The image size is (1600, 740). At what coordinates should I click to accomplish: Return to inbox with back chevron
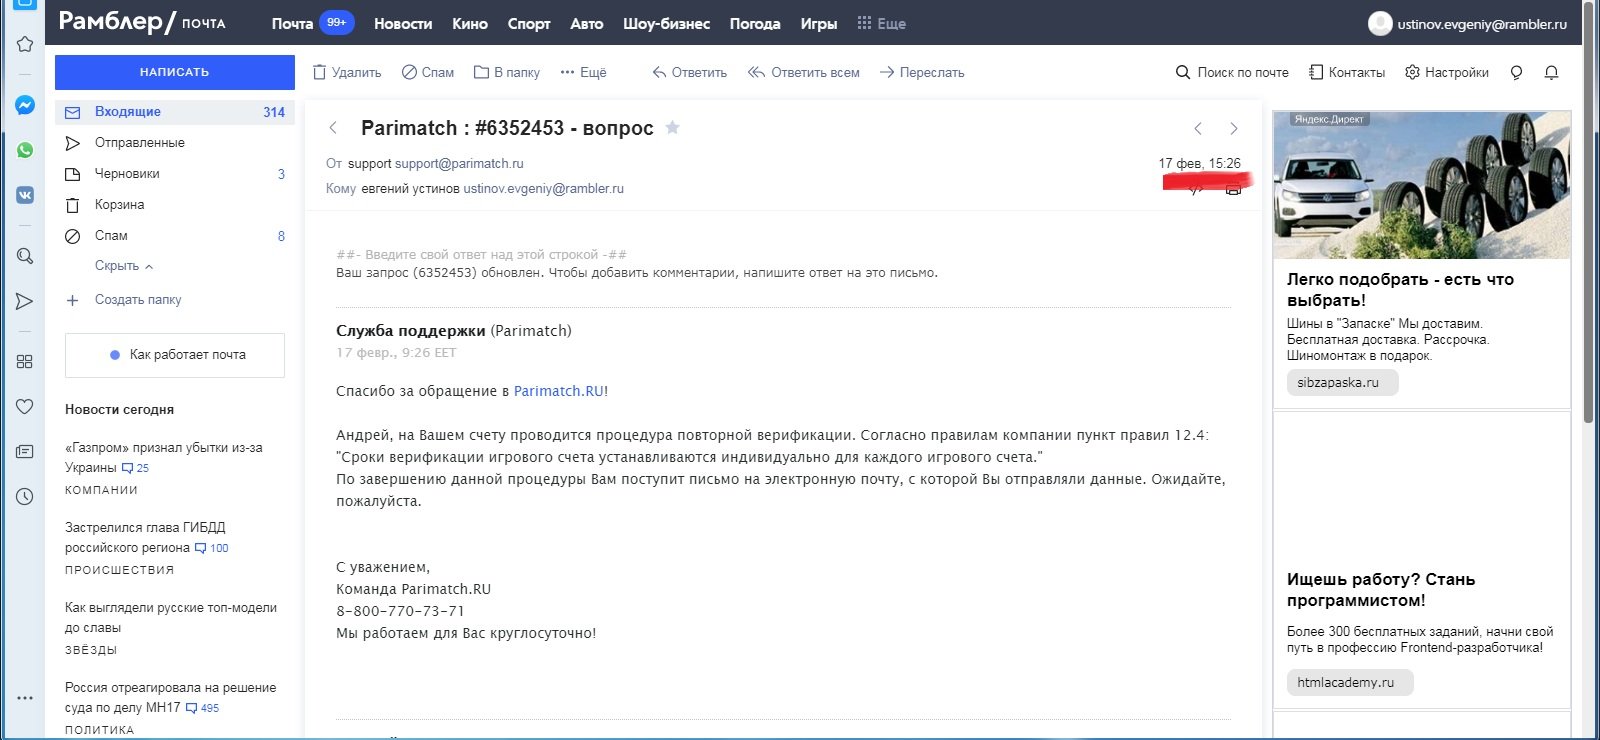click(x=334, y=128)
